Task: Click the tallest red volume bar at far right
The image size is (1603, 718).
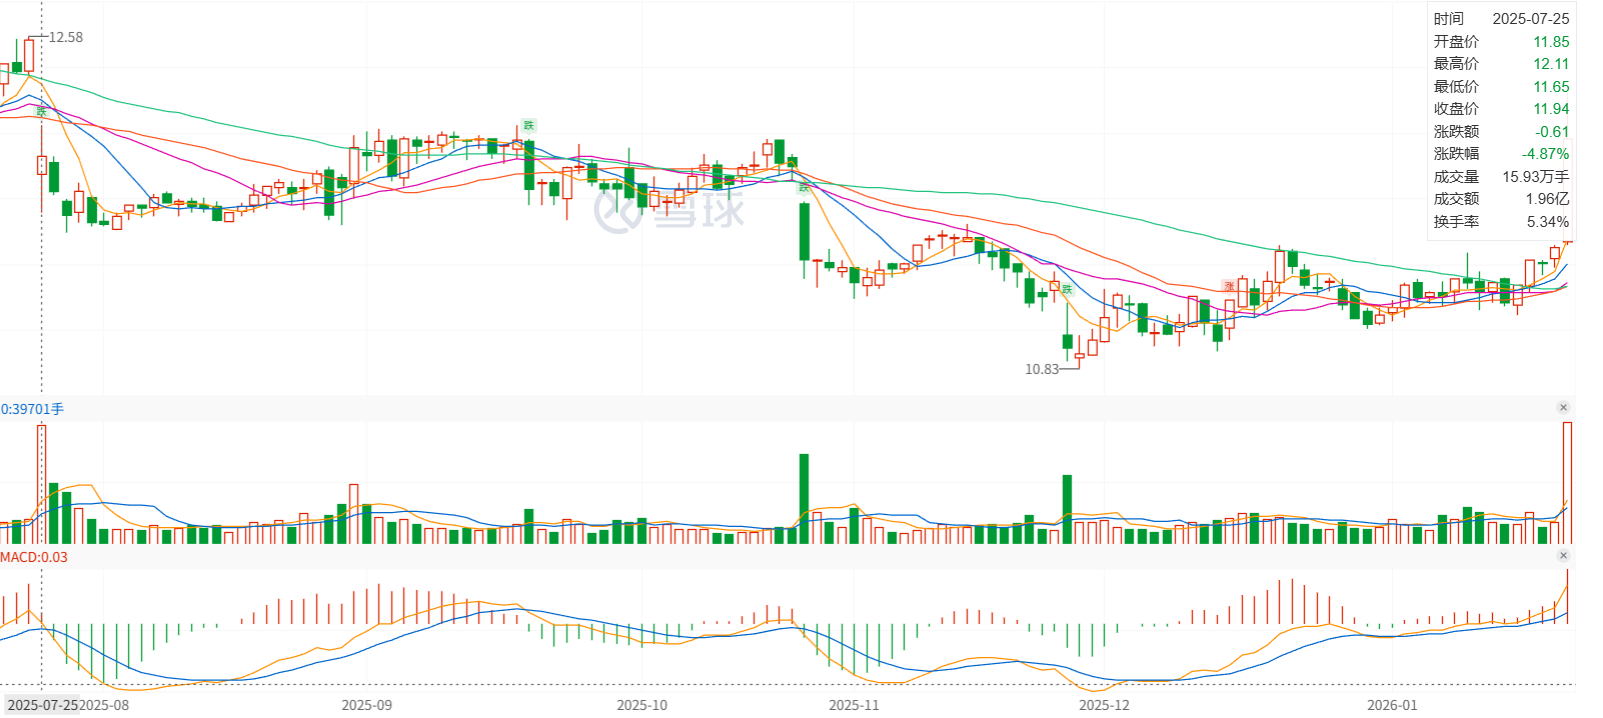Action: tap(1567, 480)
